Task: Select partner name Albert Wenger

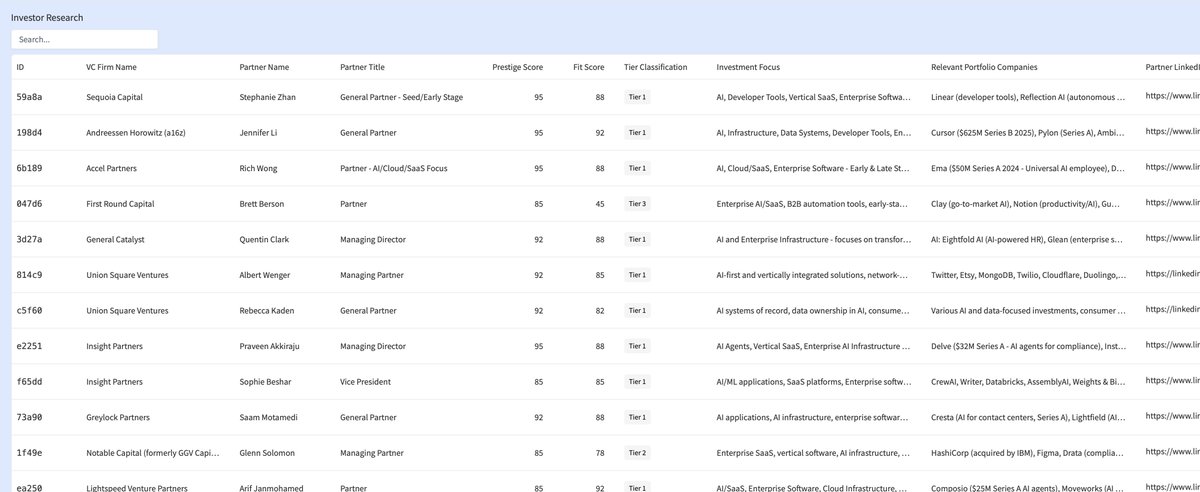Action: click(266, 275)
